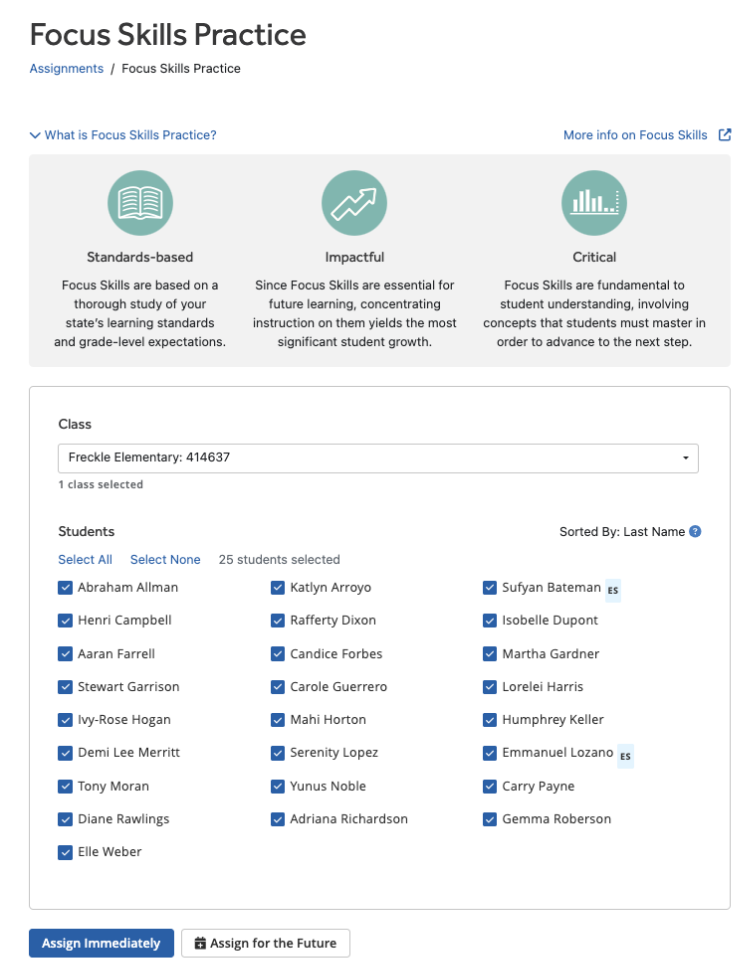Uncheck the Abraham Allman checkbox

tap(65, 588)
